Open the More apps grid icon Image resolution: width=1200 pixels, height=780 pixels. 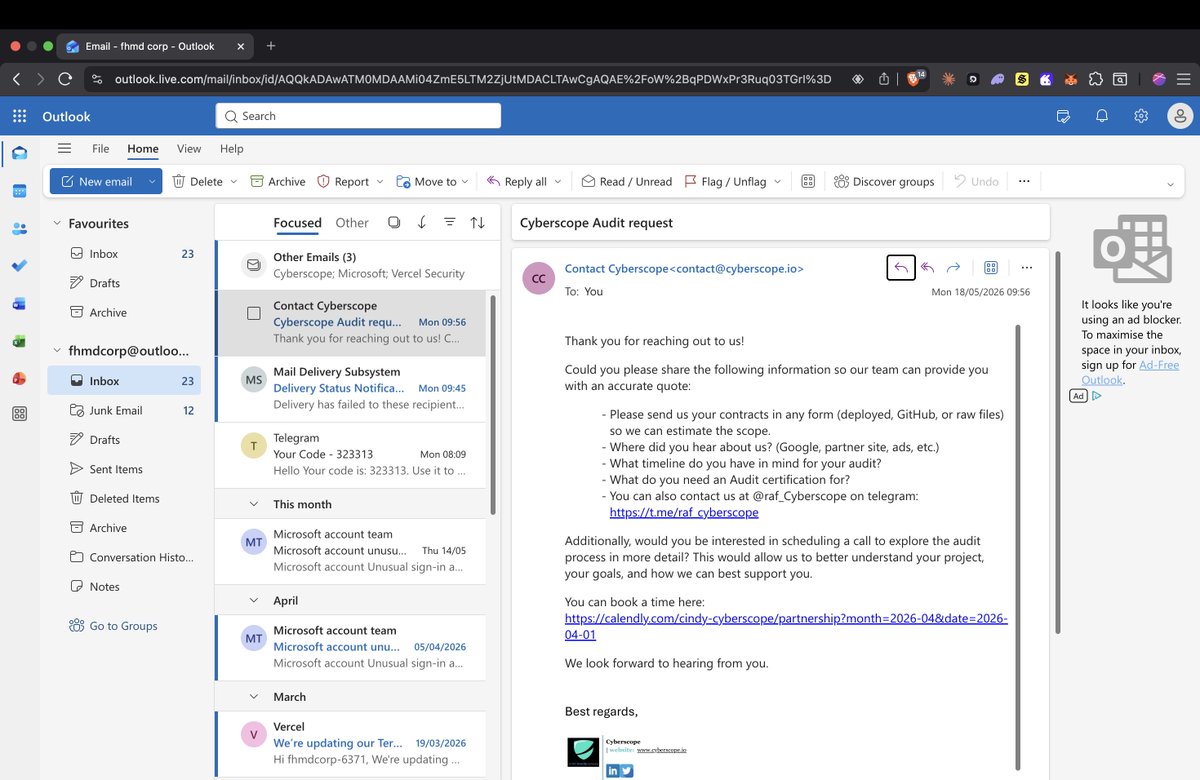[x=19, y=414]
